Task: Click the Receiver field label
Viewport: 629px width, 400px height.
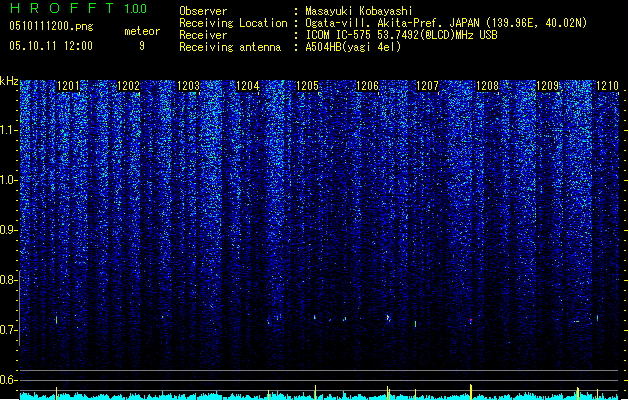Action: click(203, 35)
